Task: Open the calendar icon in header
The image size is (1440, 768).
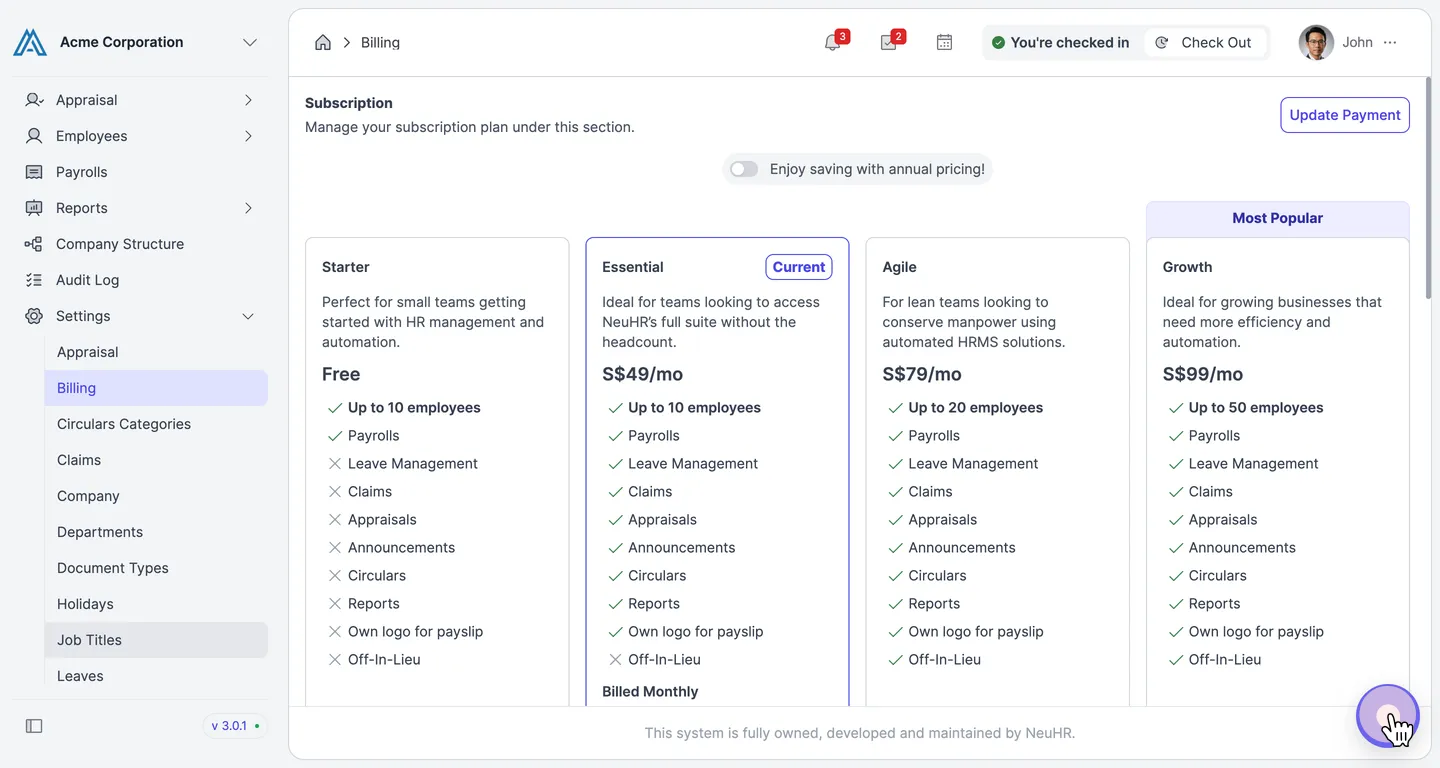Action: 944,42
